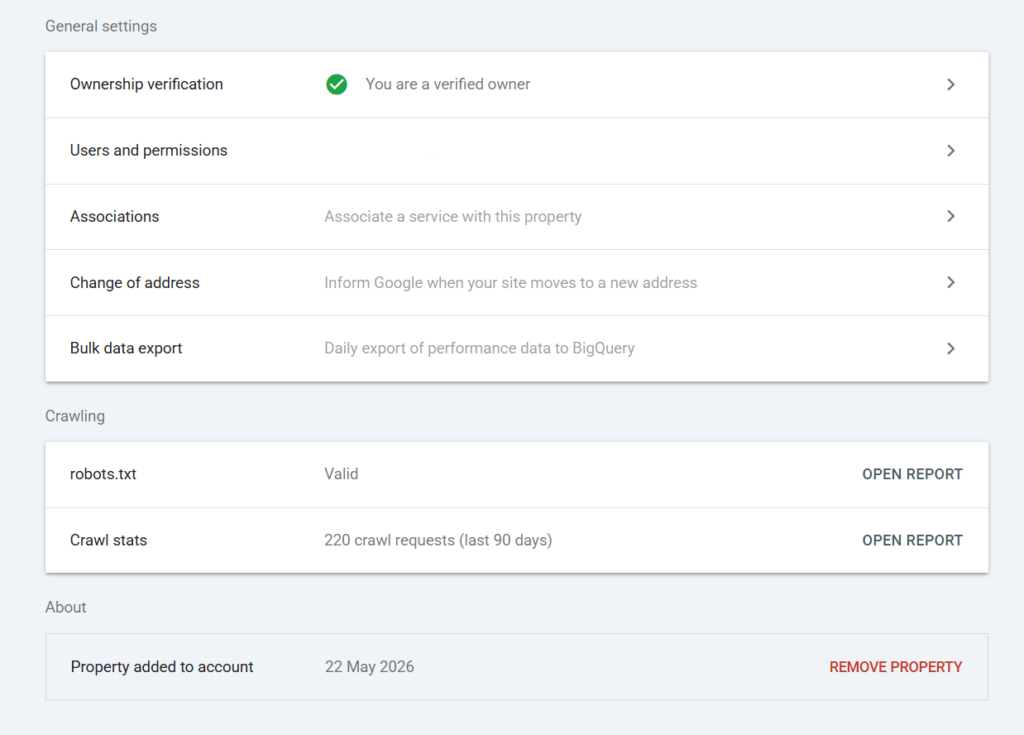Click the robots.txt row label
1024x735 pixels.
(103, 474)
